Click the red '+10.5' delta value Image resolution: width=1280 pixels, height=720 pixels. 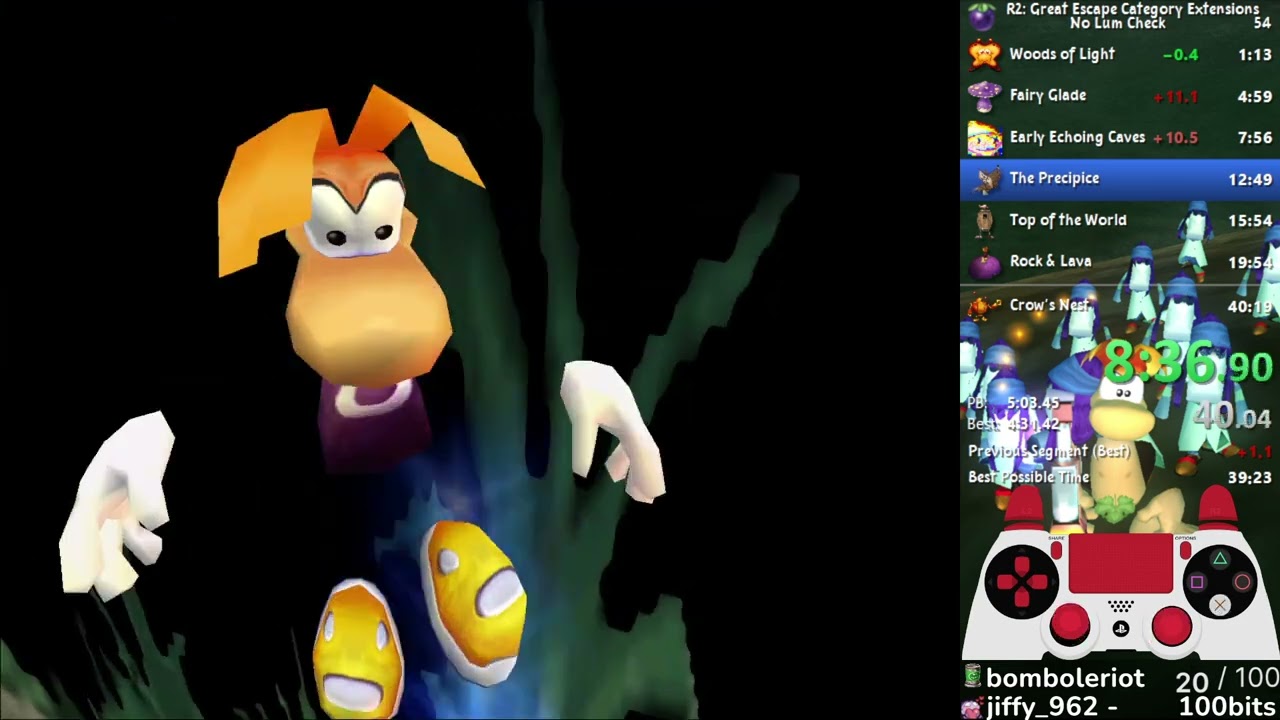pyautogui.click(x=1176, y=138)
